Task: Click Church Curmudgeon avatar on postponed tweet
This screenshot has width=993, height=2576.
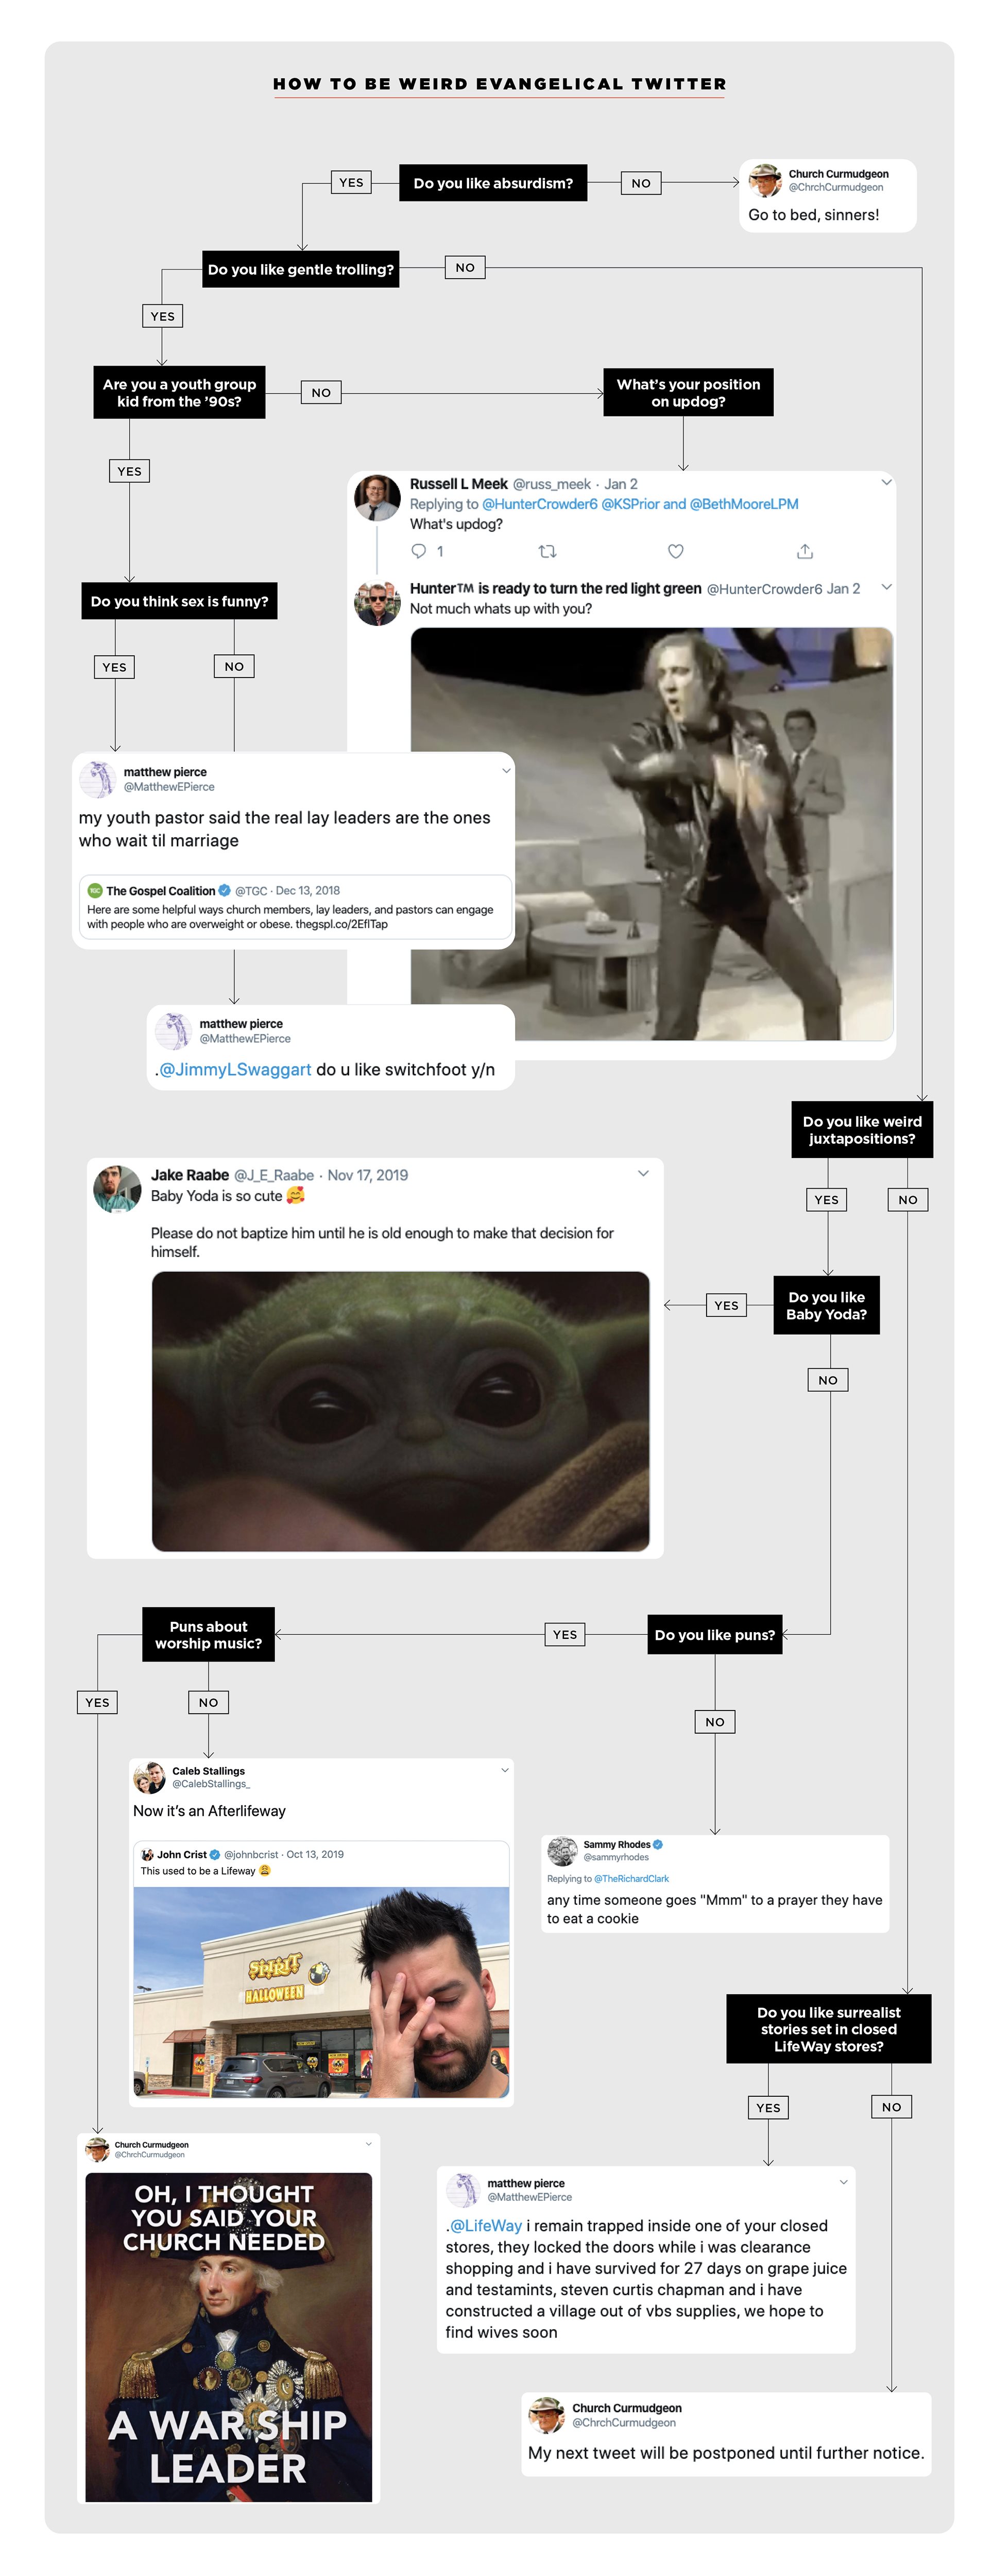Action: pyautogui.click(x=546, y=2415)
